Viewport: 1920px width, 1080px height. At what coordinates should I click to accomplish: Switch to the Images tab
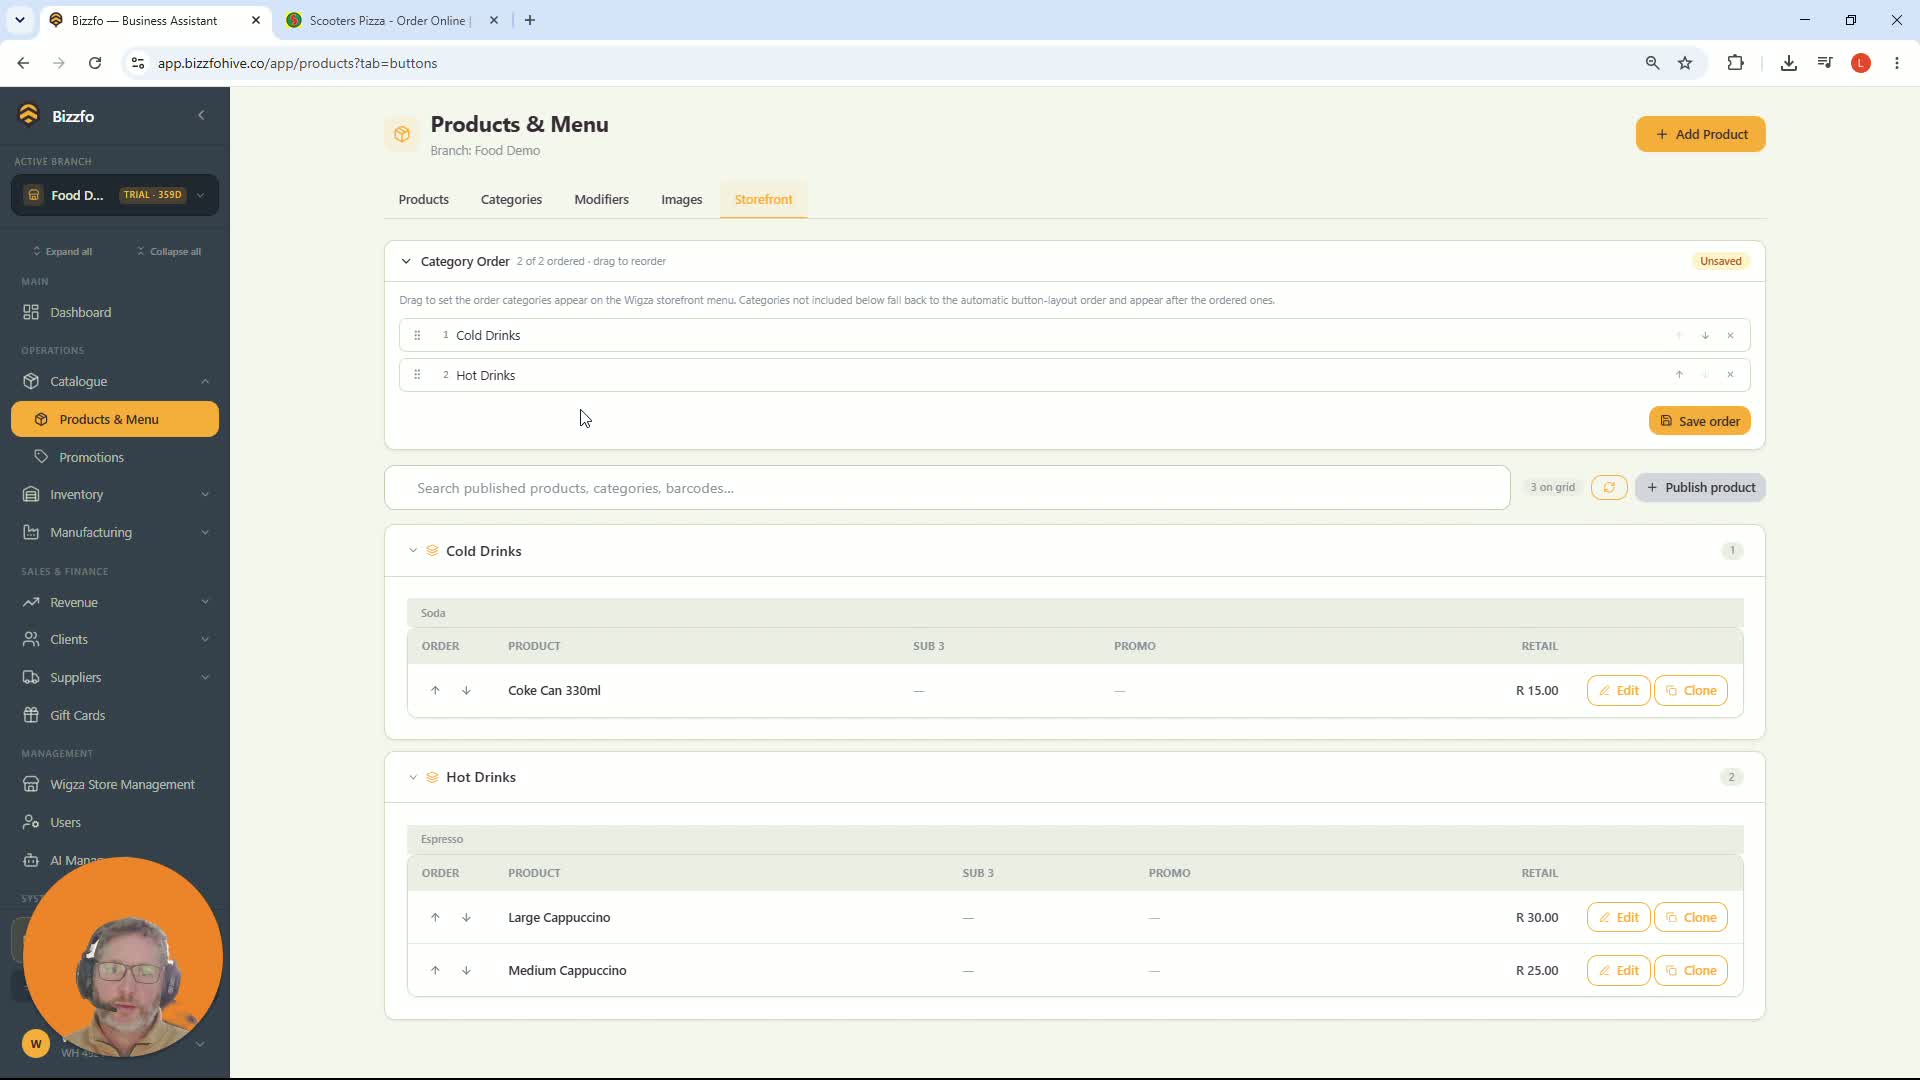[681, 199]
